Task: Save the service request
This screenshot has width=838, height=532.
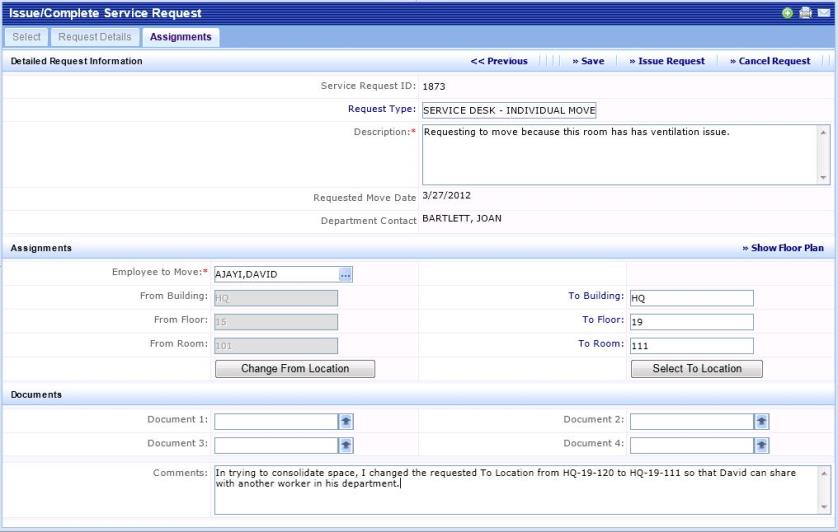Action: point(588,61)
